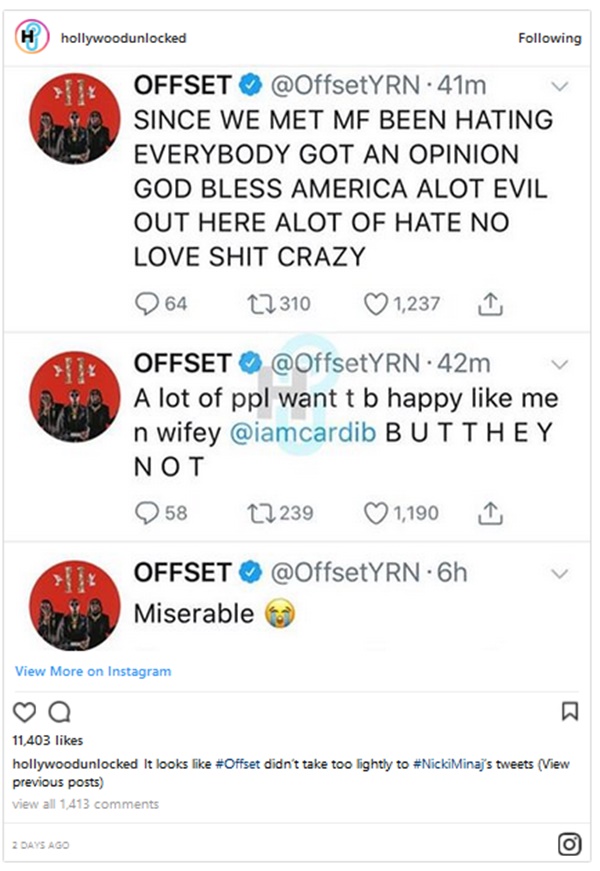
Task: View all 1,413 comments
Action: click(85, 804)
